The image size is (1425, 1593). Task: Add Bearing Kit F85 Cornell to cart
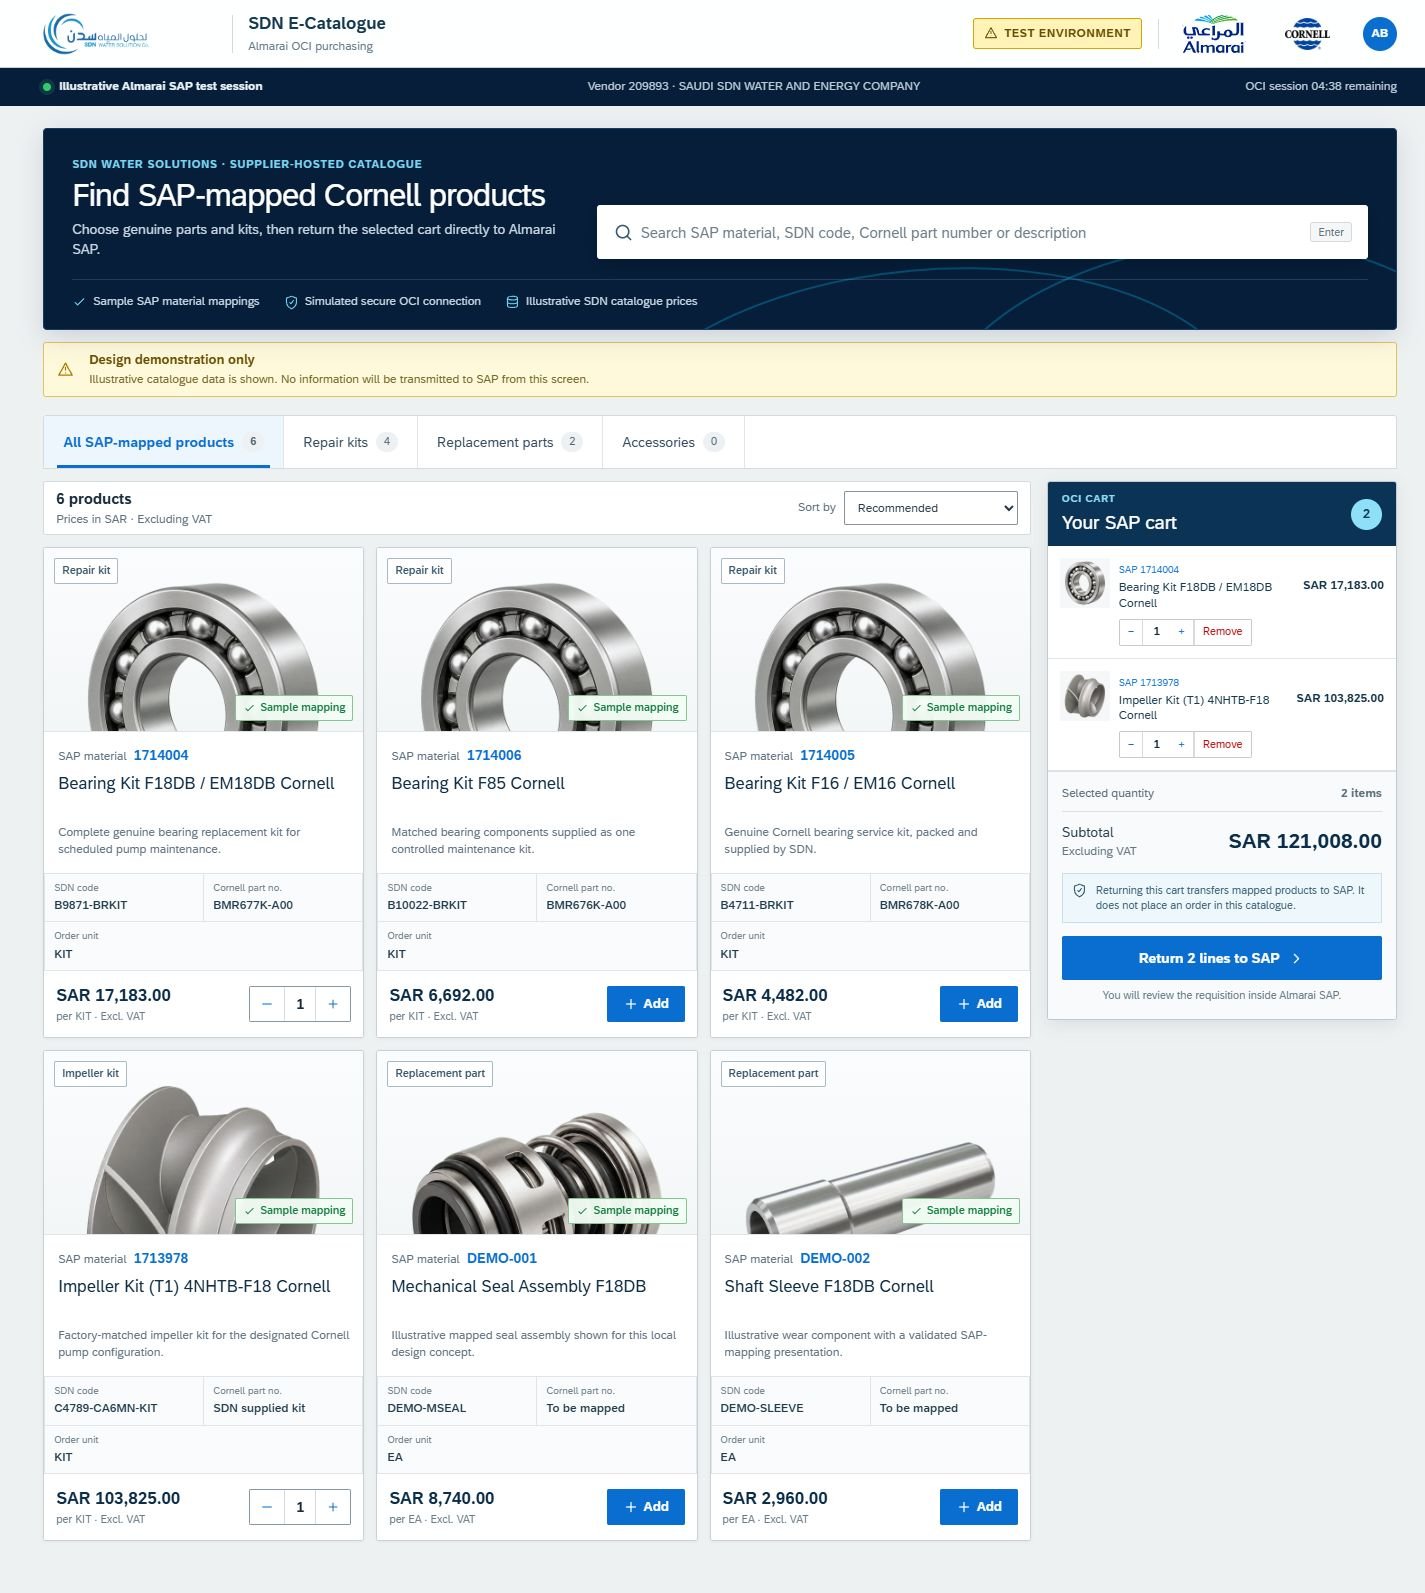tap(646, 1004)
